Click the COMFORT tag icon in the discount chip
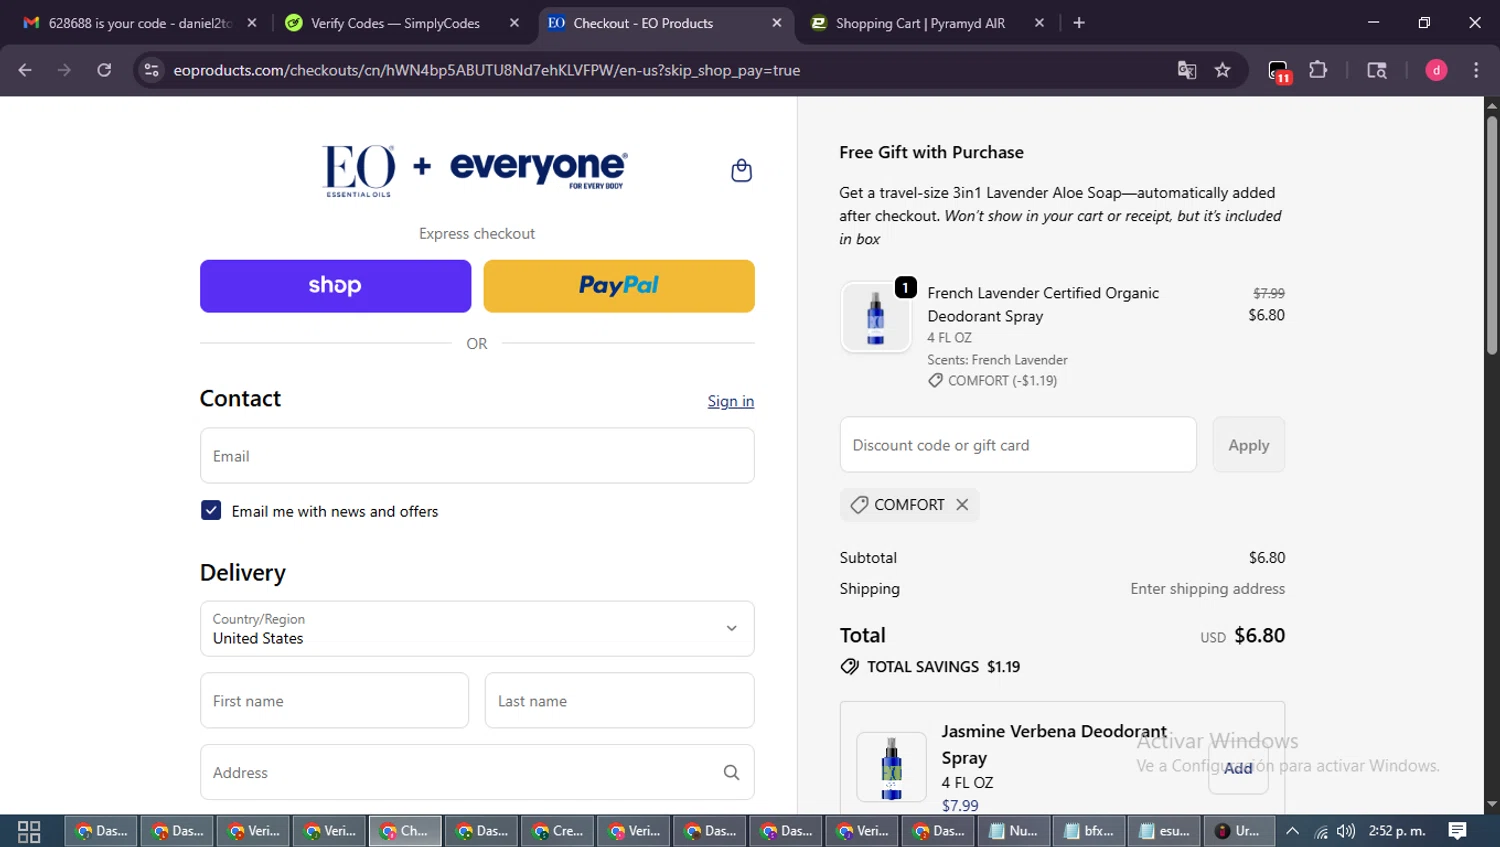1500x847 pixels. tap(859, 505)
